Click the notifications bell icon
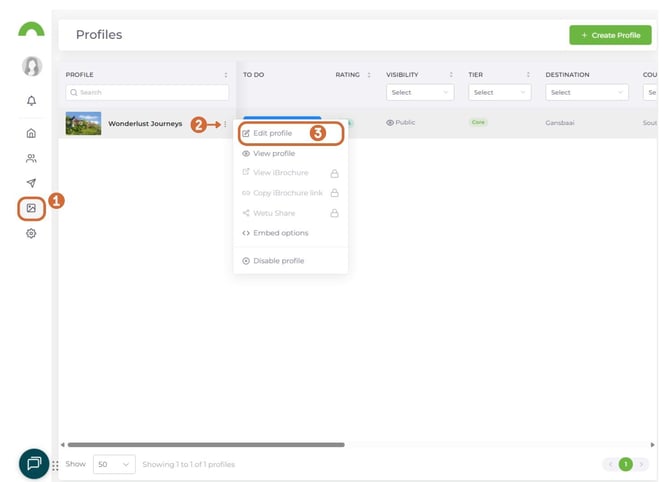This screenshot has width=670, height=482. click(31, 101)
